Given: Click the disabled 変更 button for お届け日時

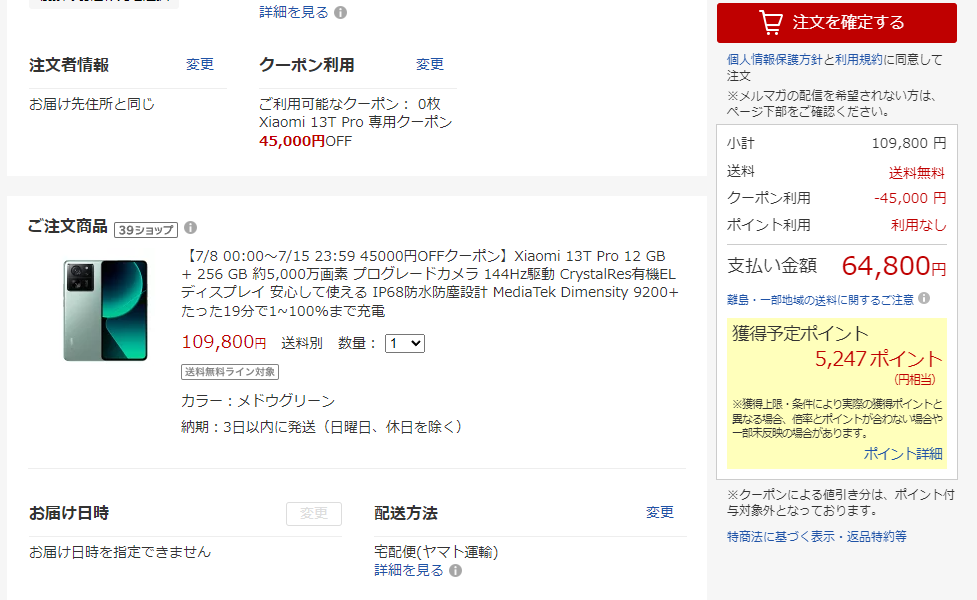Looking at the screenshot, I should click(x=313, y=513).
